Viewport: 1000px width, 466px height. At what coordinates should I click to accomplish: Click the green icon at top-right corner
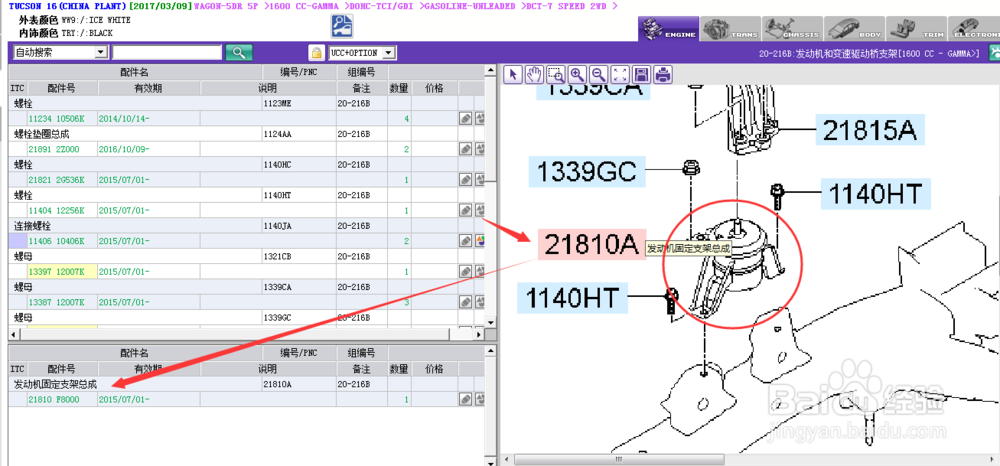[x=994, y=53]
